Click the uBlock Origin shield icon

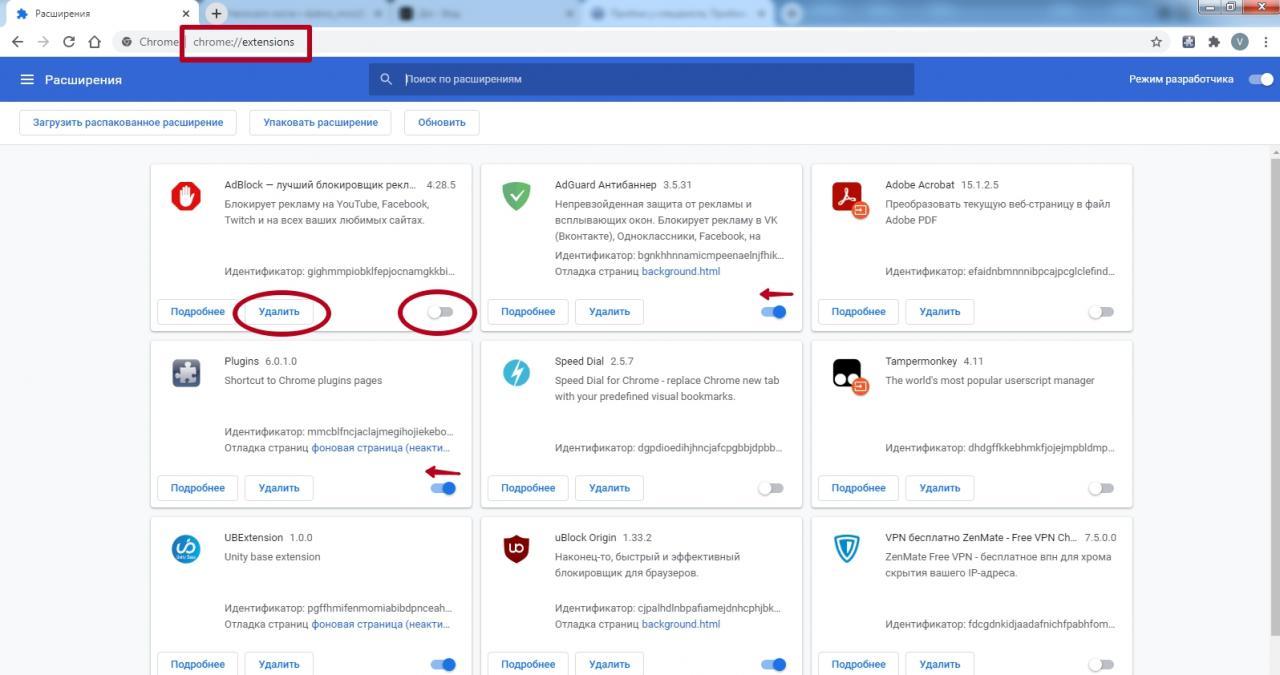tap(516, 549)
